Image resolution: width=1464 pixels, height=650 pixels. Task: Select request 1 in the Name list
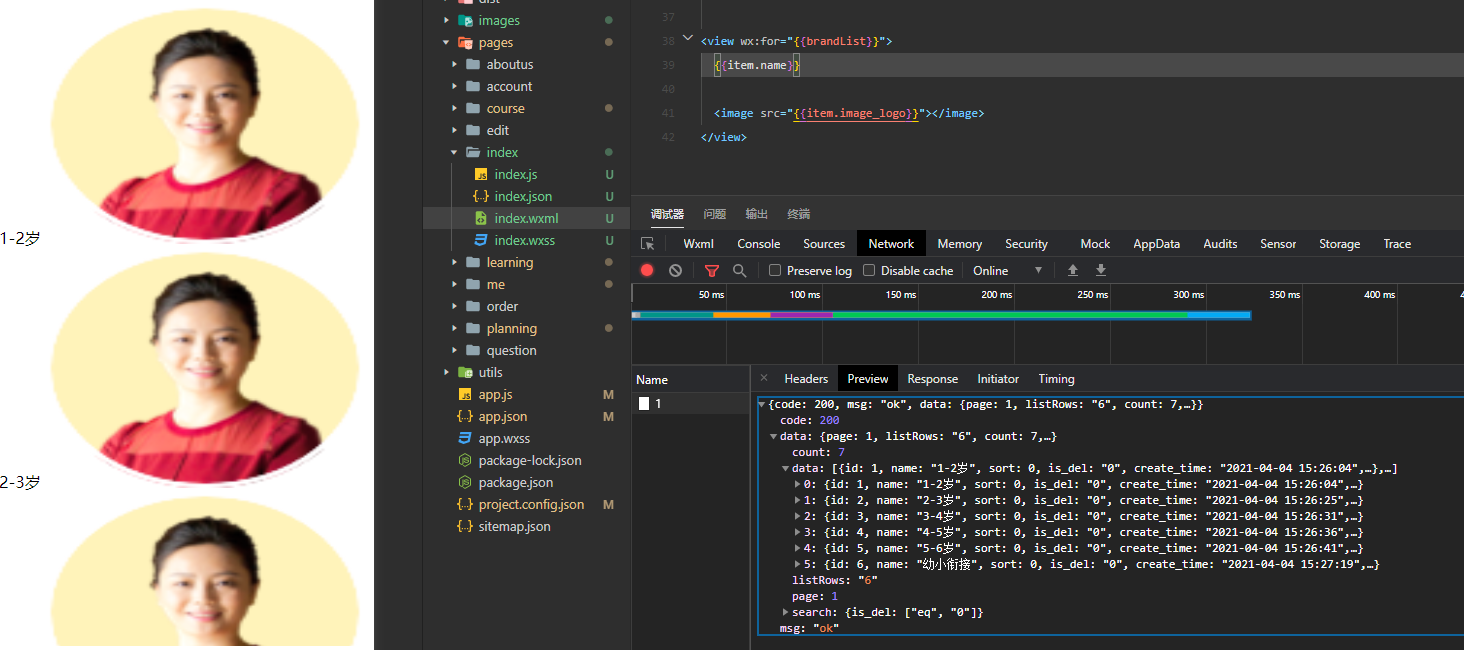657,403
